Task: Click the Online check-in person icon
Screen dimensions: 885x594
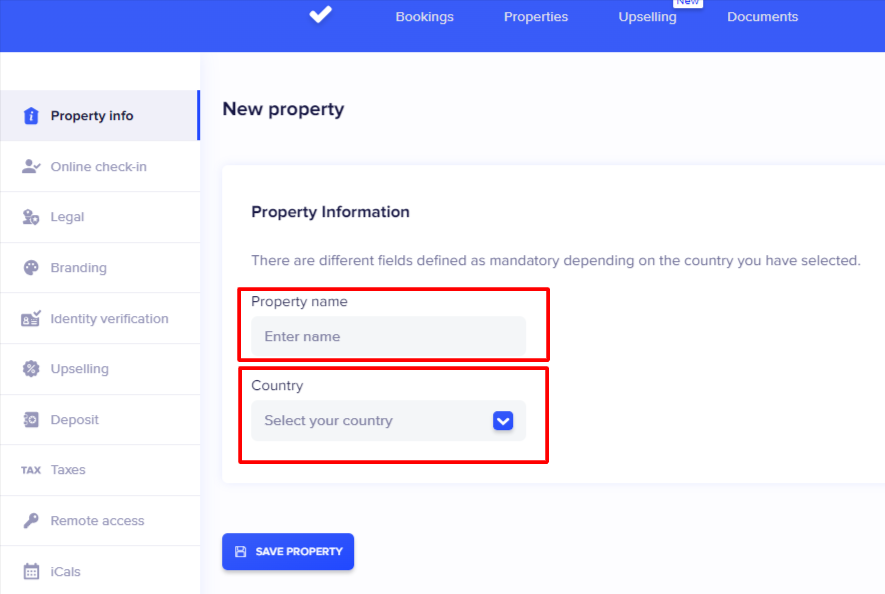Action: pyautogui.click(x=31, y=167)
